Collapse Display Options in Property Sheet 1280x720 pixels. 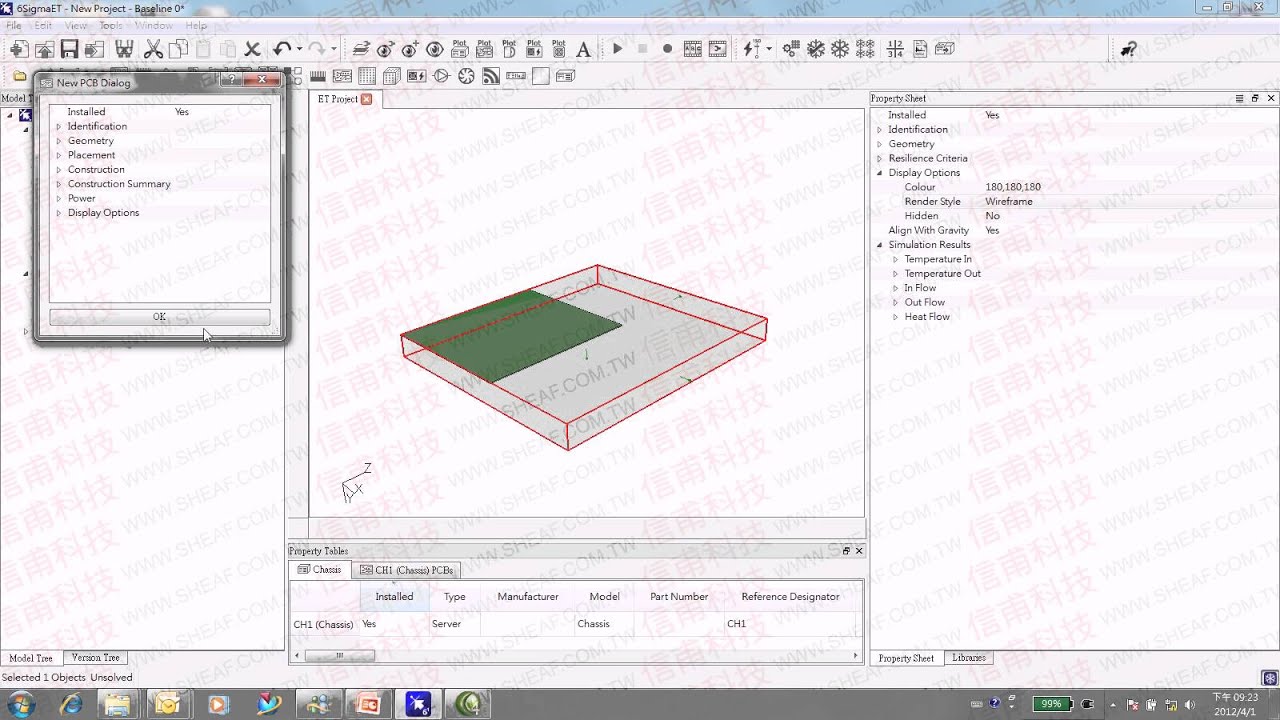880,173
